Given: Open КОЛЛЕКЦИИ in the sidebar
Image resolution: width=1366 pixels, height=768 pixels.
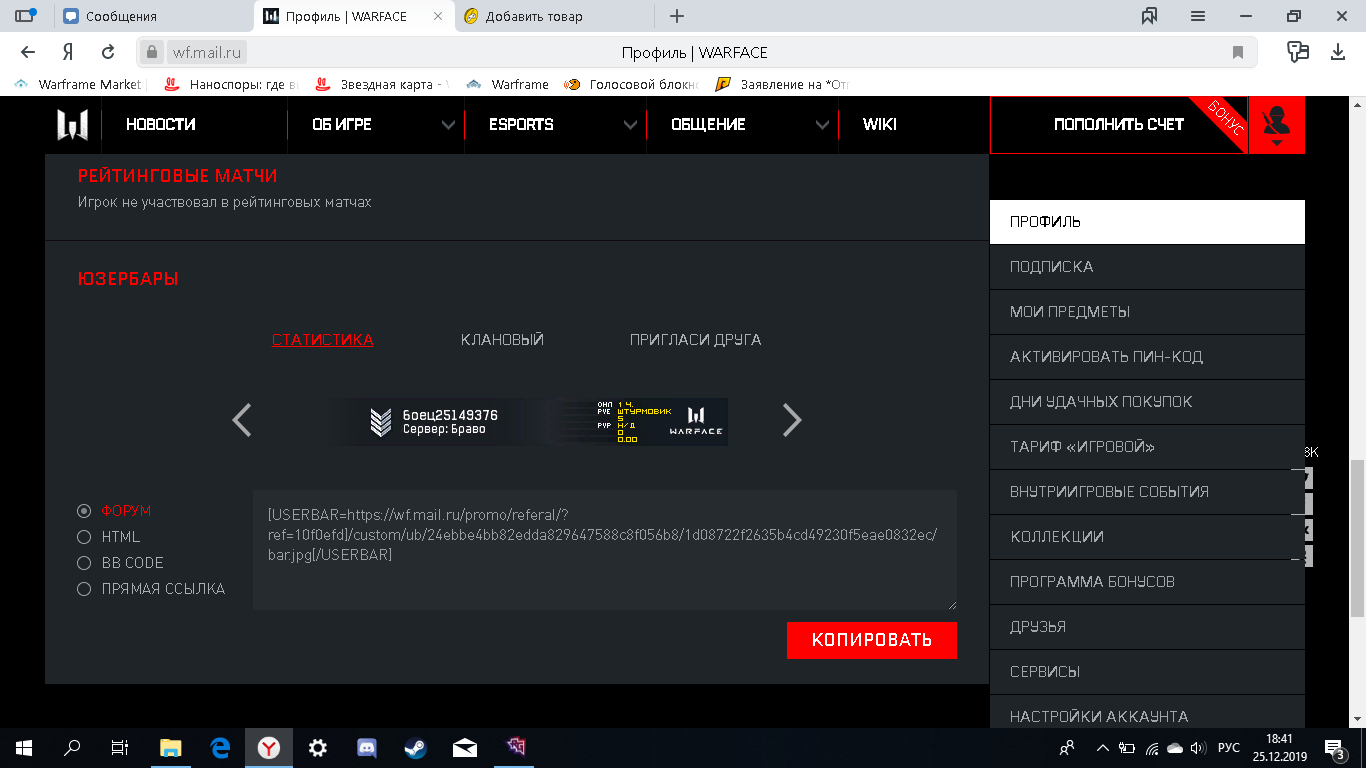Looking at the screenshot, I should tap(1147, 537).
